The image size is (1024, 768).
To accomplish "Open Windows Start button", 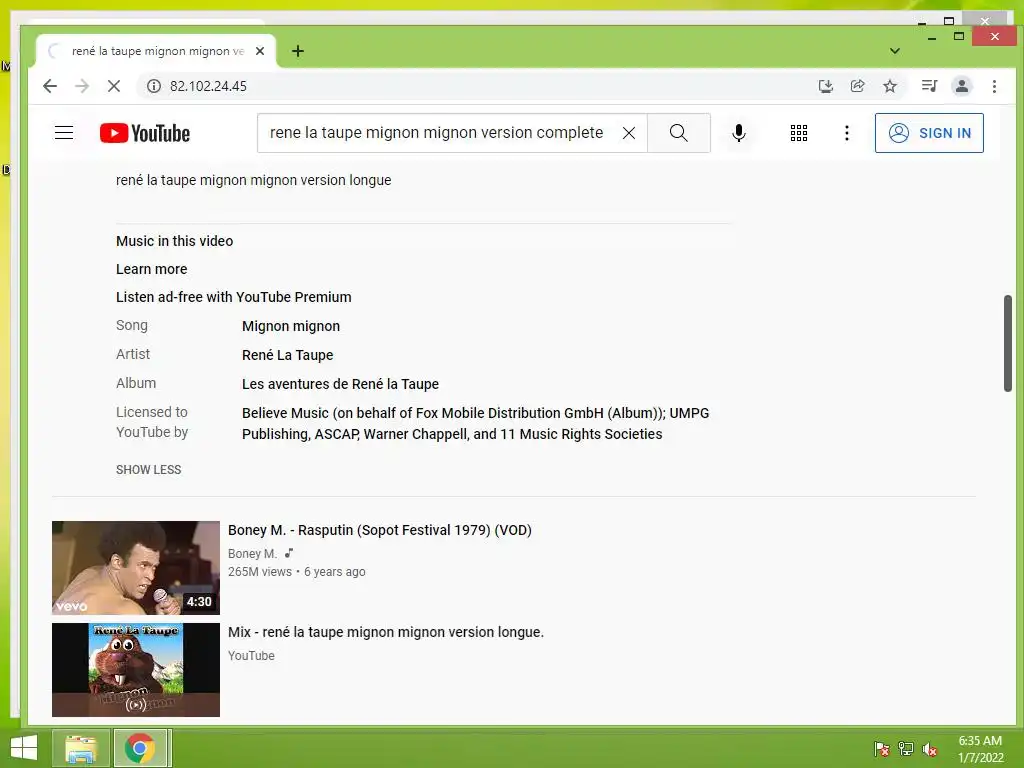I will pyautogui.click(x=24, y=748).
